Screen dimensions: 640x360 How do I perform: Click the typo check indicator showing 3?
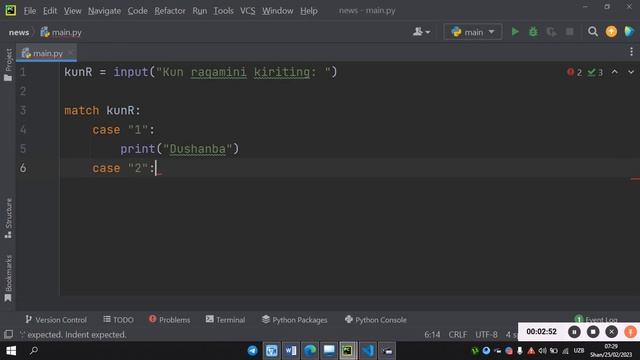[x=595, y=73]
